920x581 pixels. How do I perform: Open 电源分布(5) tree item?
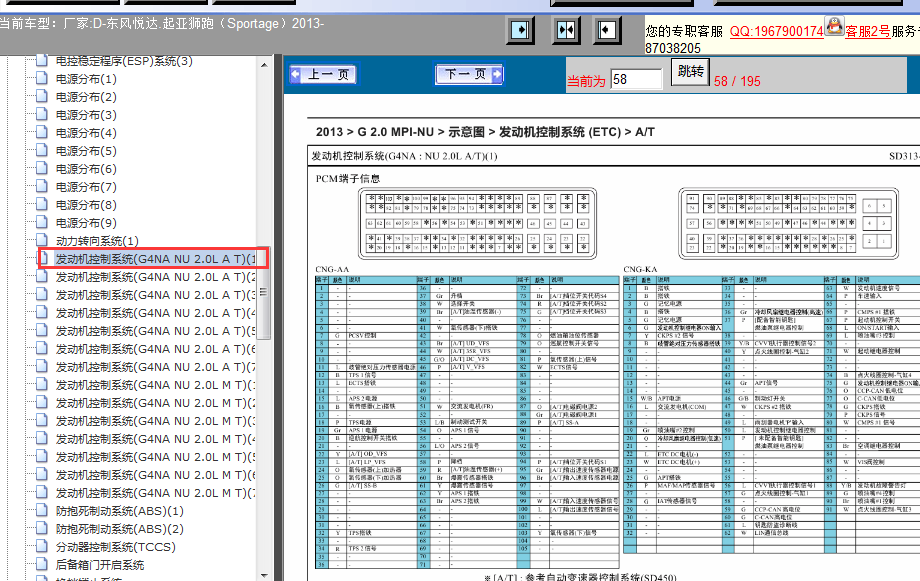[86, 151]
